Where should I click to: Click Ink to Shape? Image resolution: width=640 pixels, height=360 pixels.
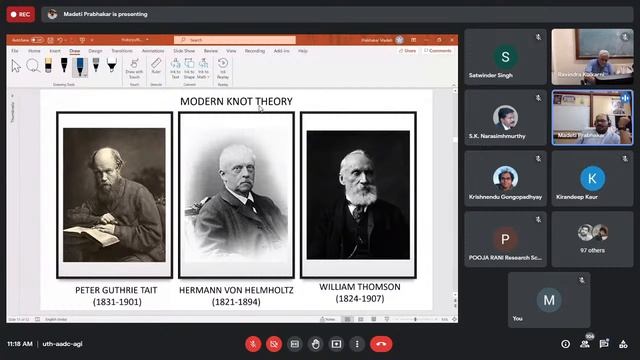(x=189, y=69)
